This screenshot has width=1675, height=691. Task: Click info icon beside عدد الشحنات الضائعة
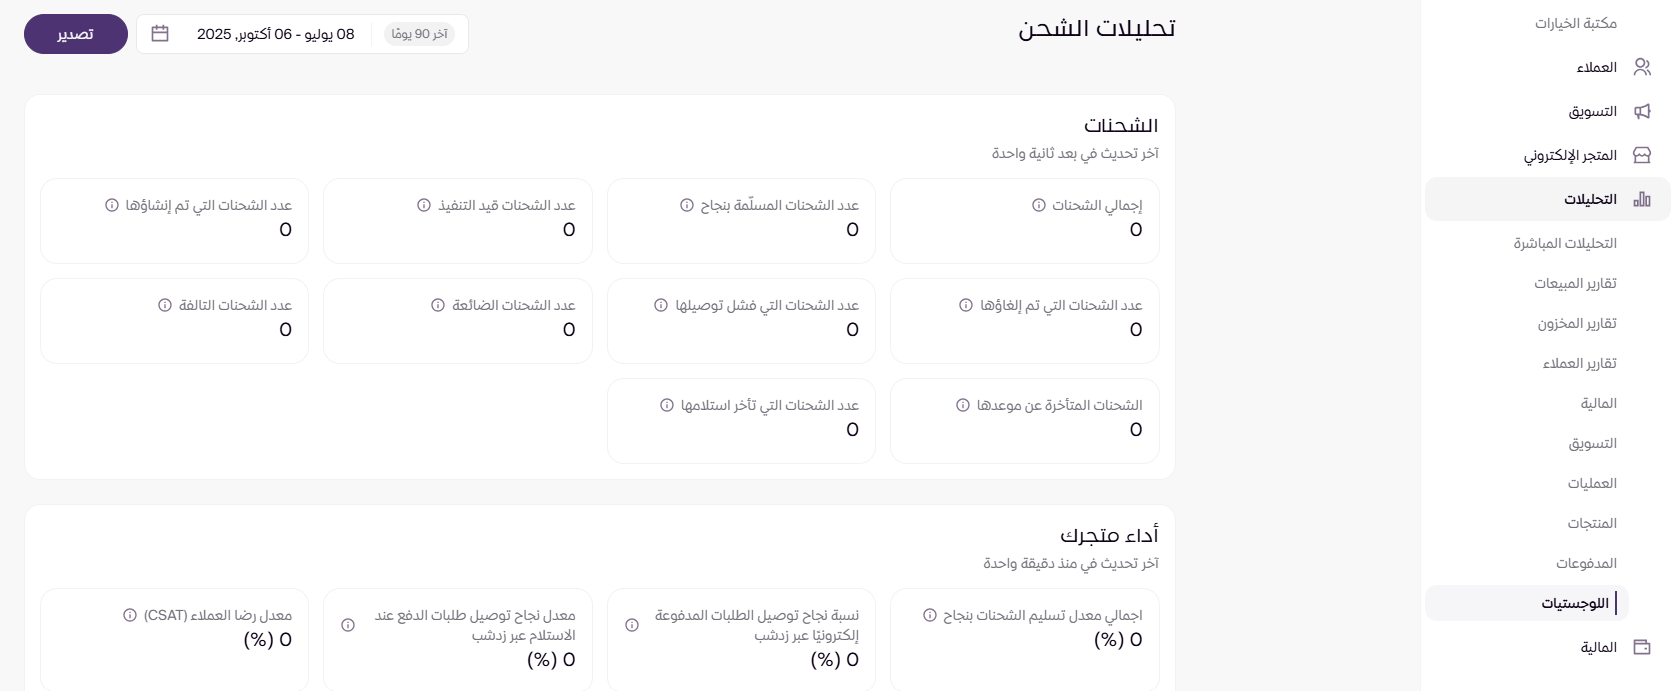pos(438,305)
